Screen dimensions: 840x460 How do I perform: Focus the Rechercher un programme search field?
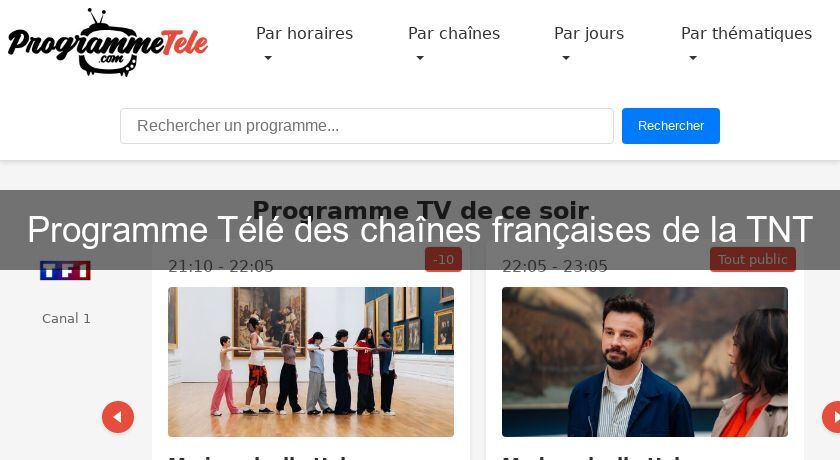[x=367, y=126]
